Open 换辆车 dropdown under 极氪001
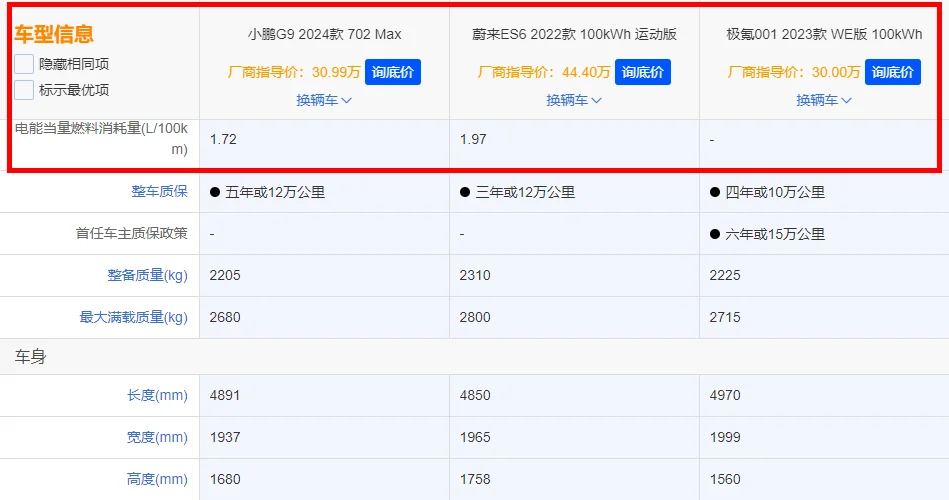The image size is (949, 500). pyautogui.click(x=824, y=100)
